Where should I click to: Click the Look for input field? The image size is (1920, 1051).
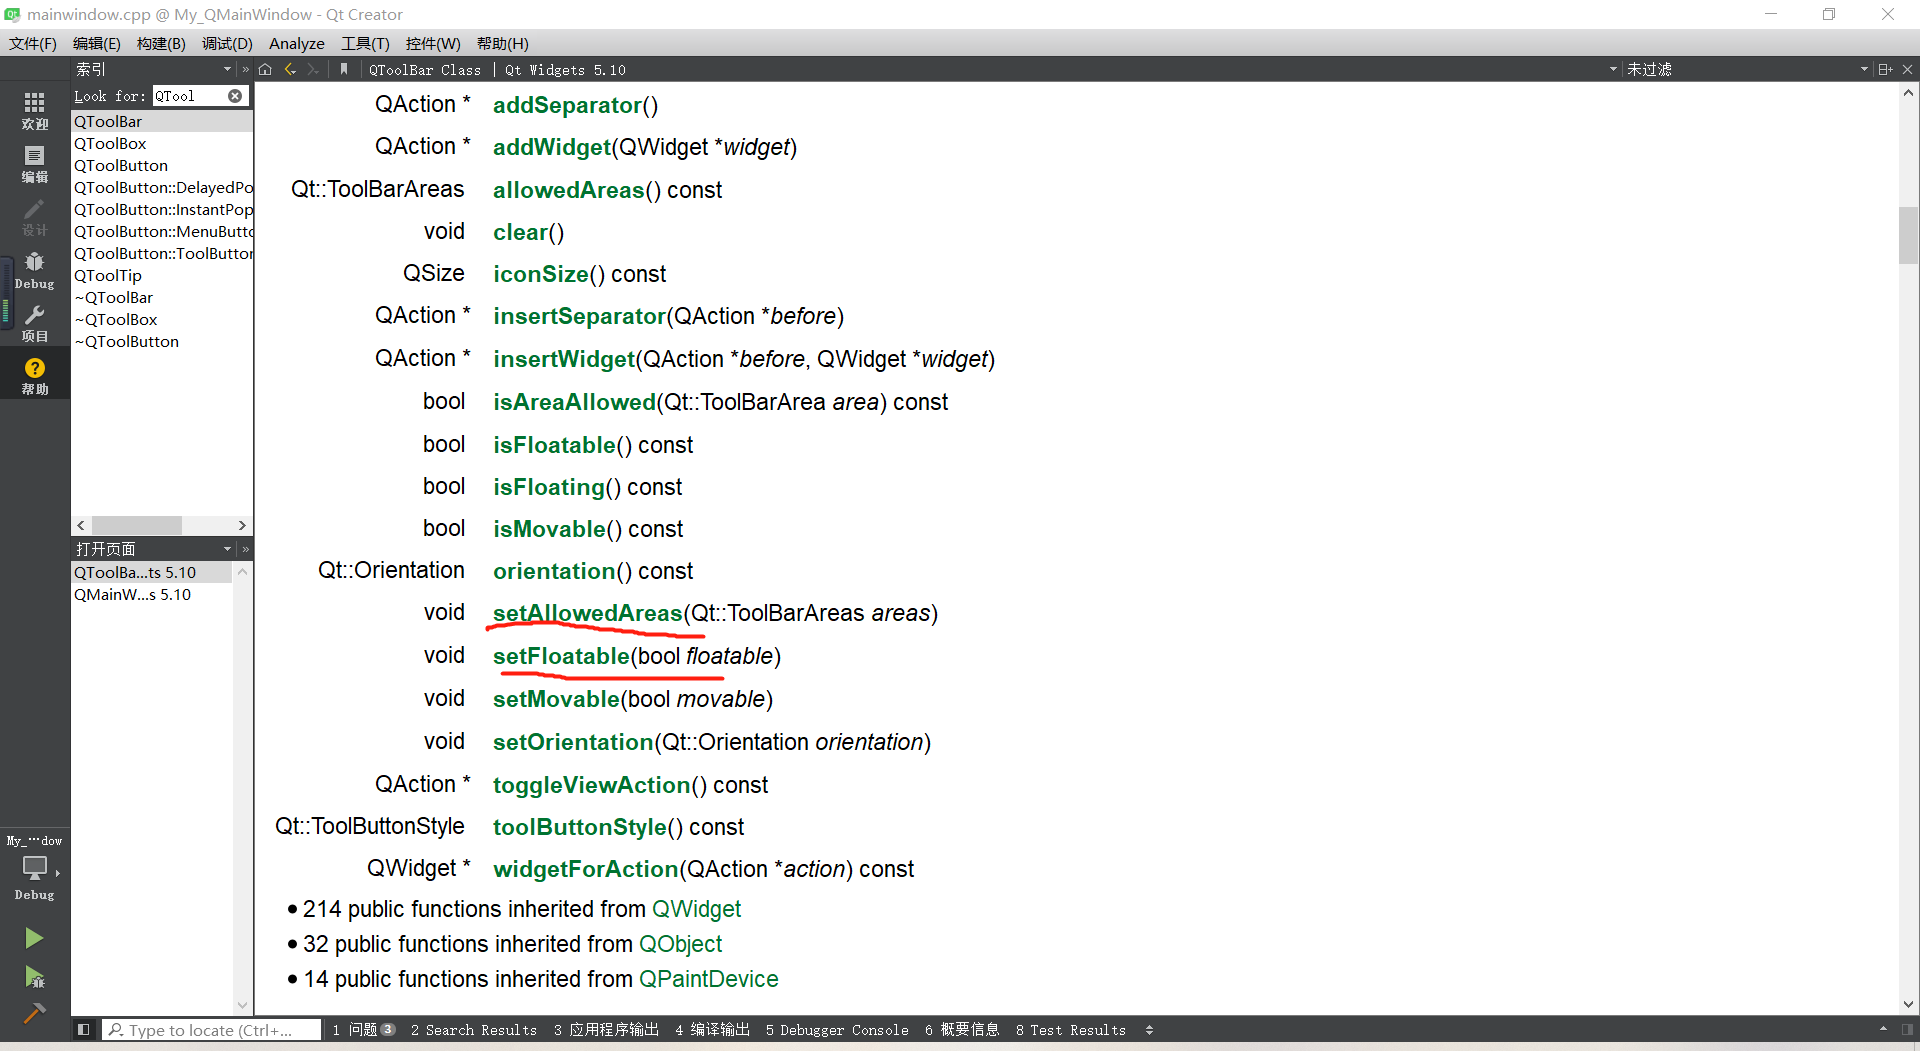189,96
